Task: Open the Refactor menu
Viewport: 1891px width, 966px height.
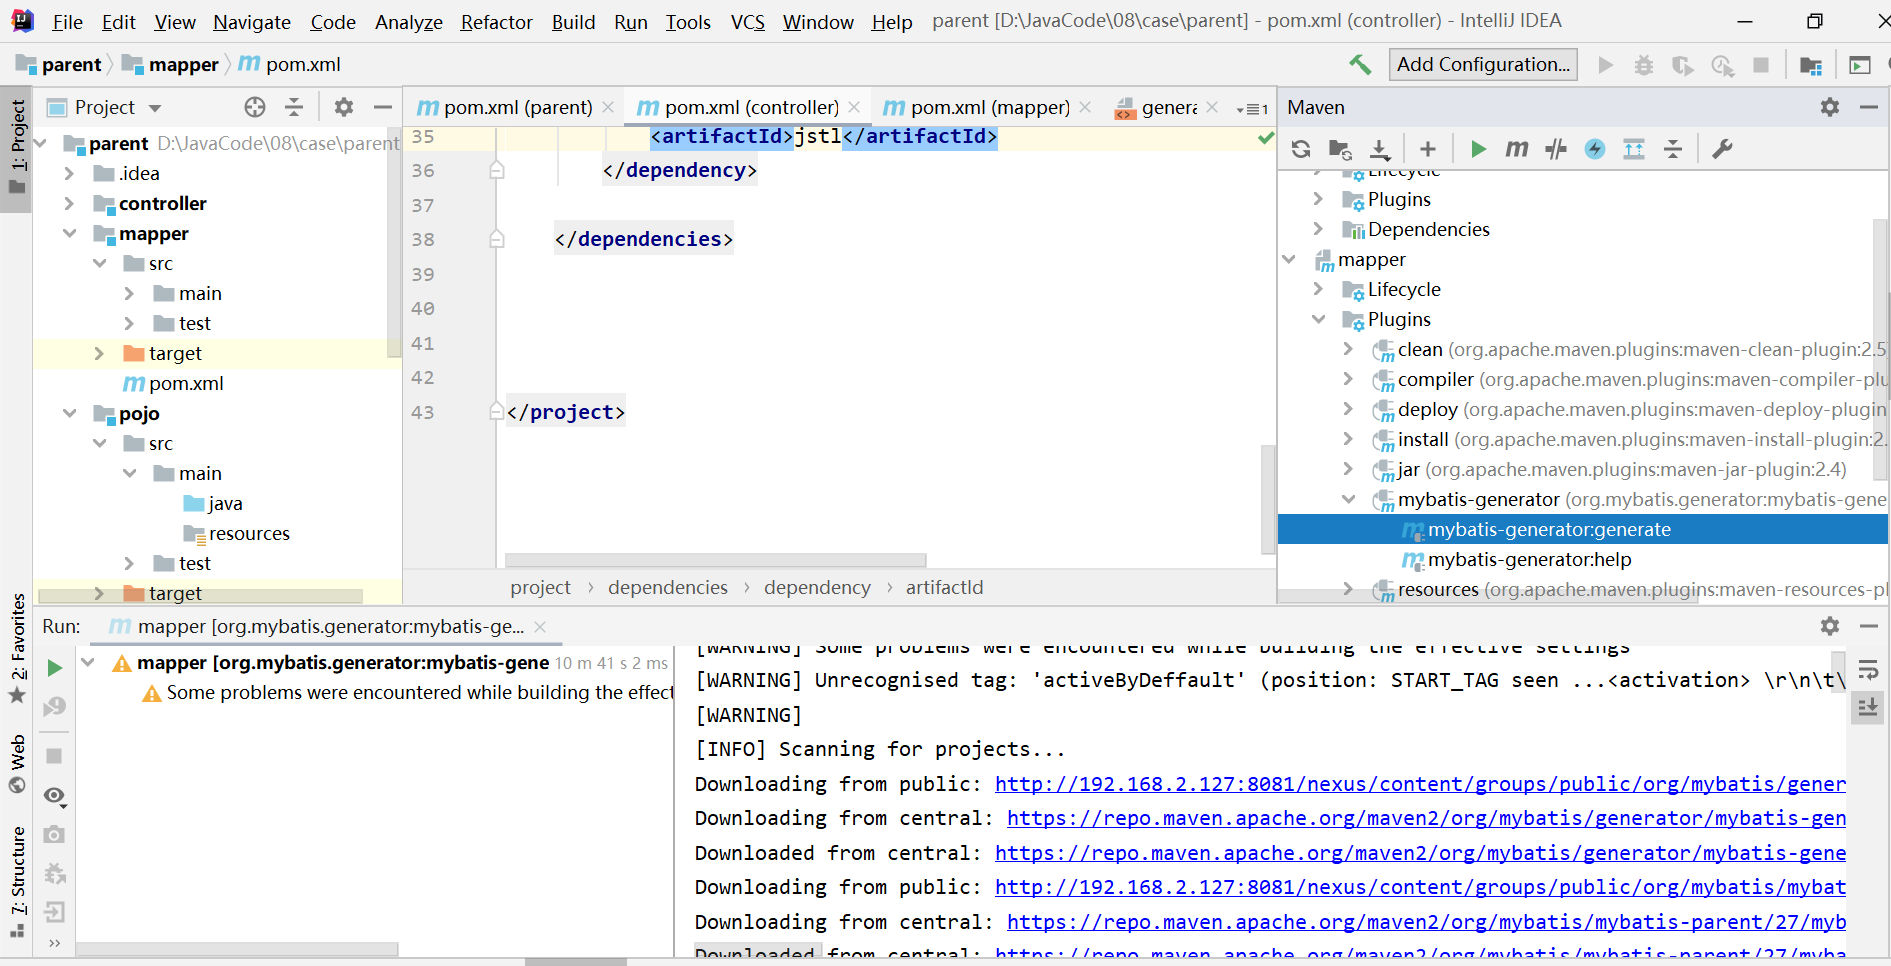Action: point(496,22)
